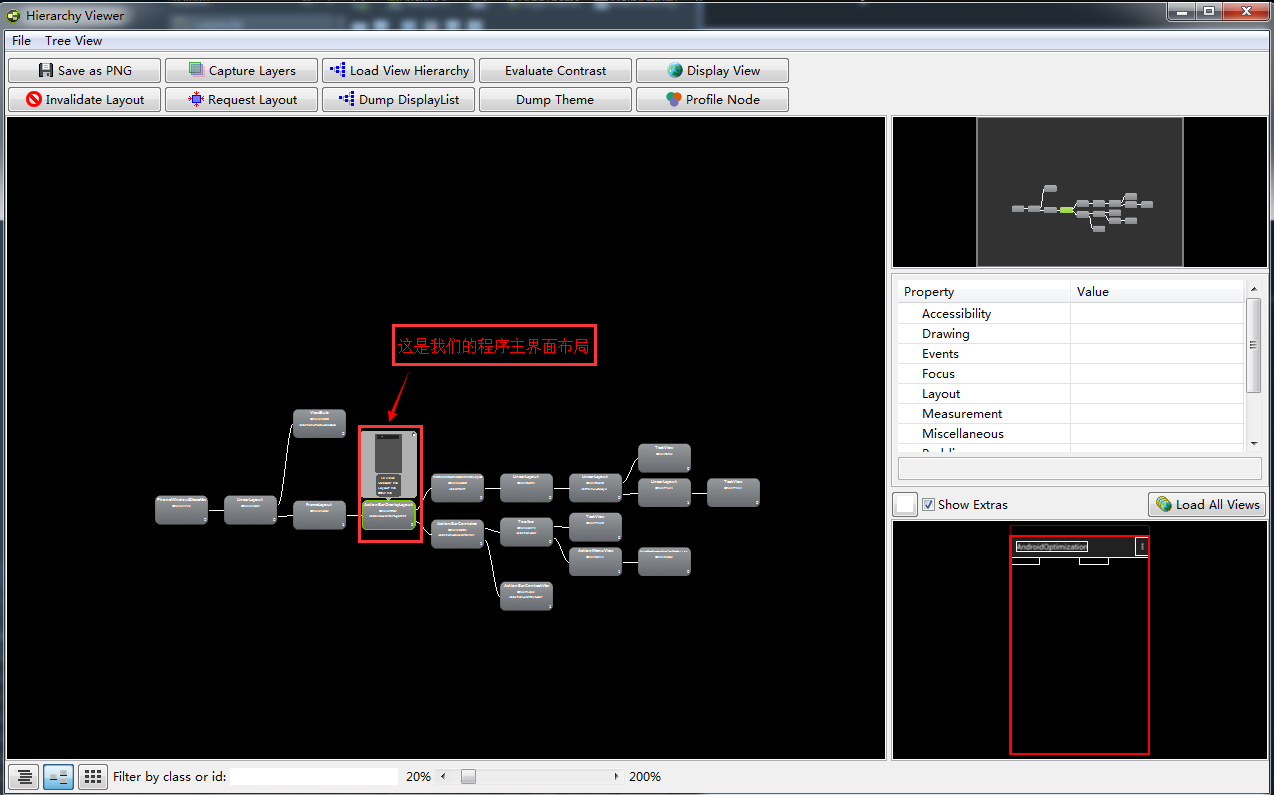Select TextView node connected to Toolbar

595,527
